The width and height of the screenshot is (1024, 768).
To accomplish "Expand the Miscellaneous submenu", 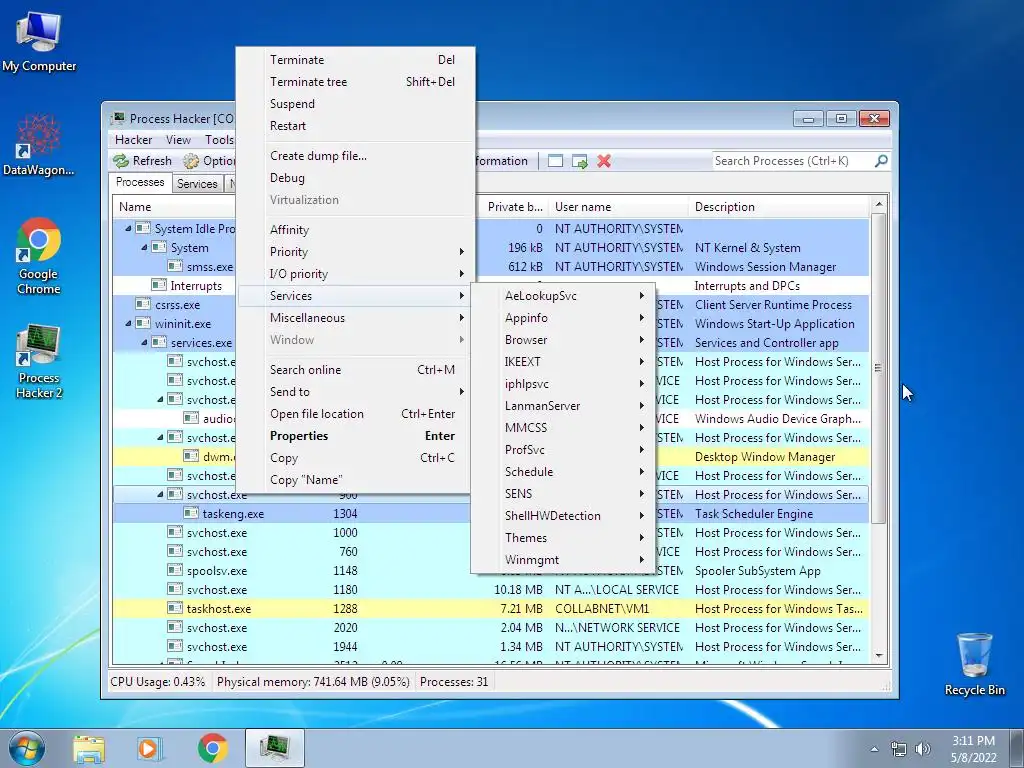I will tap(353, 318).
